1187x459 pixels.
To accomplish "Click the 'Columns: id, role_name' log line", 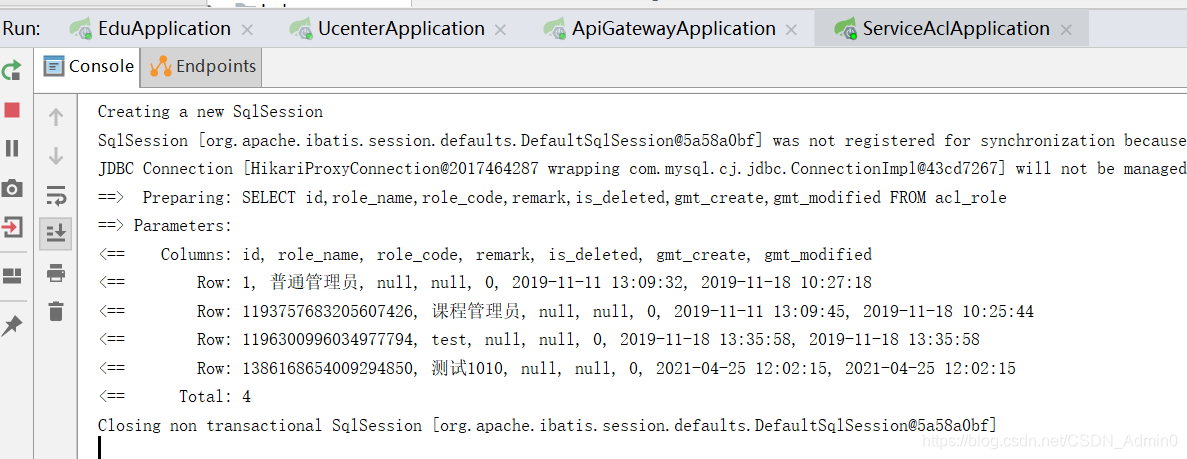I will coord(484,254).
